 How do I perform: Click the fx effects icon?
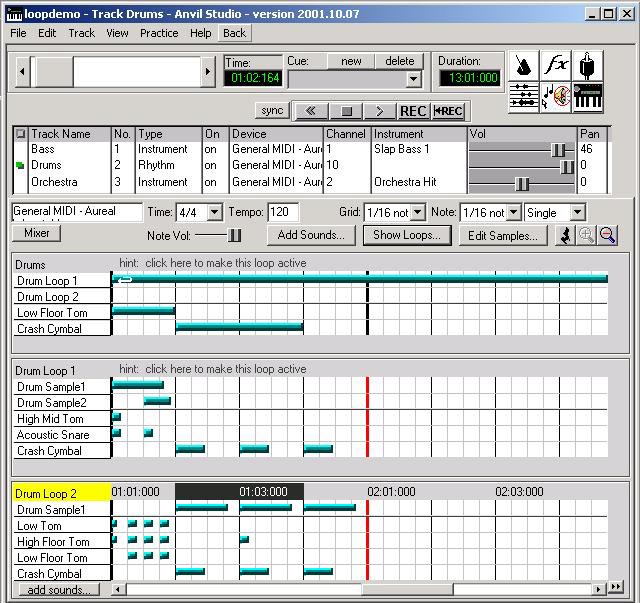(557, 67)
